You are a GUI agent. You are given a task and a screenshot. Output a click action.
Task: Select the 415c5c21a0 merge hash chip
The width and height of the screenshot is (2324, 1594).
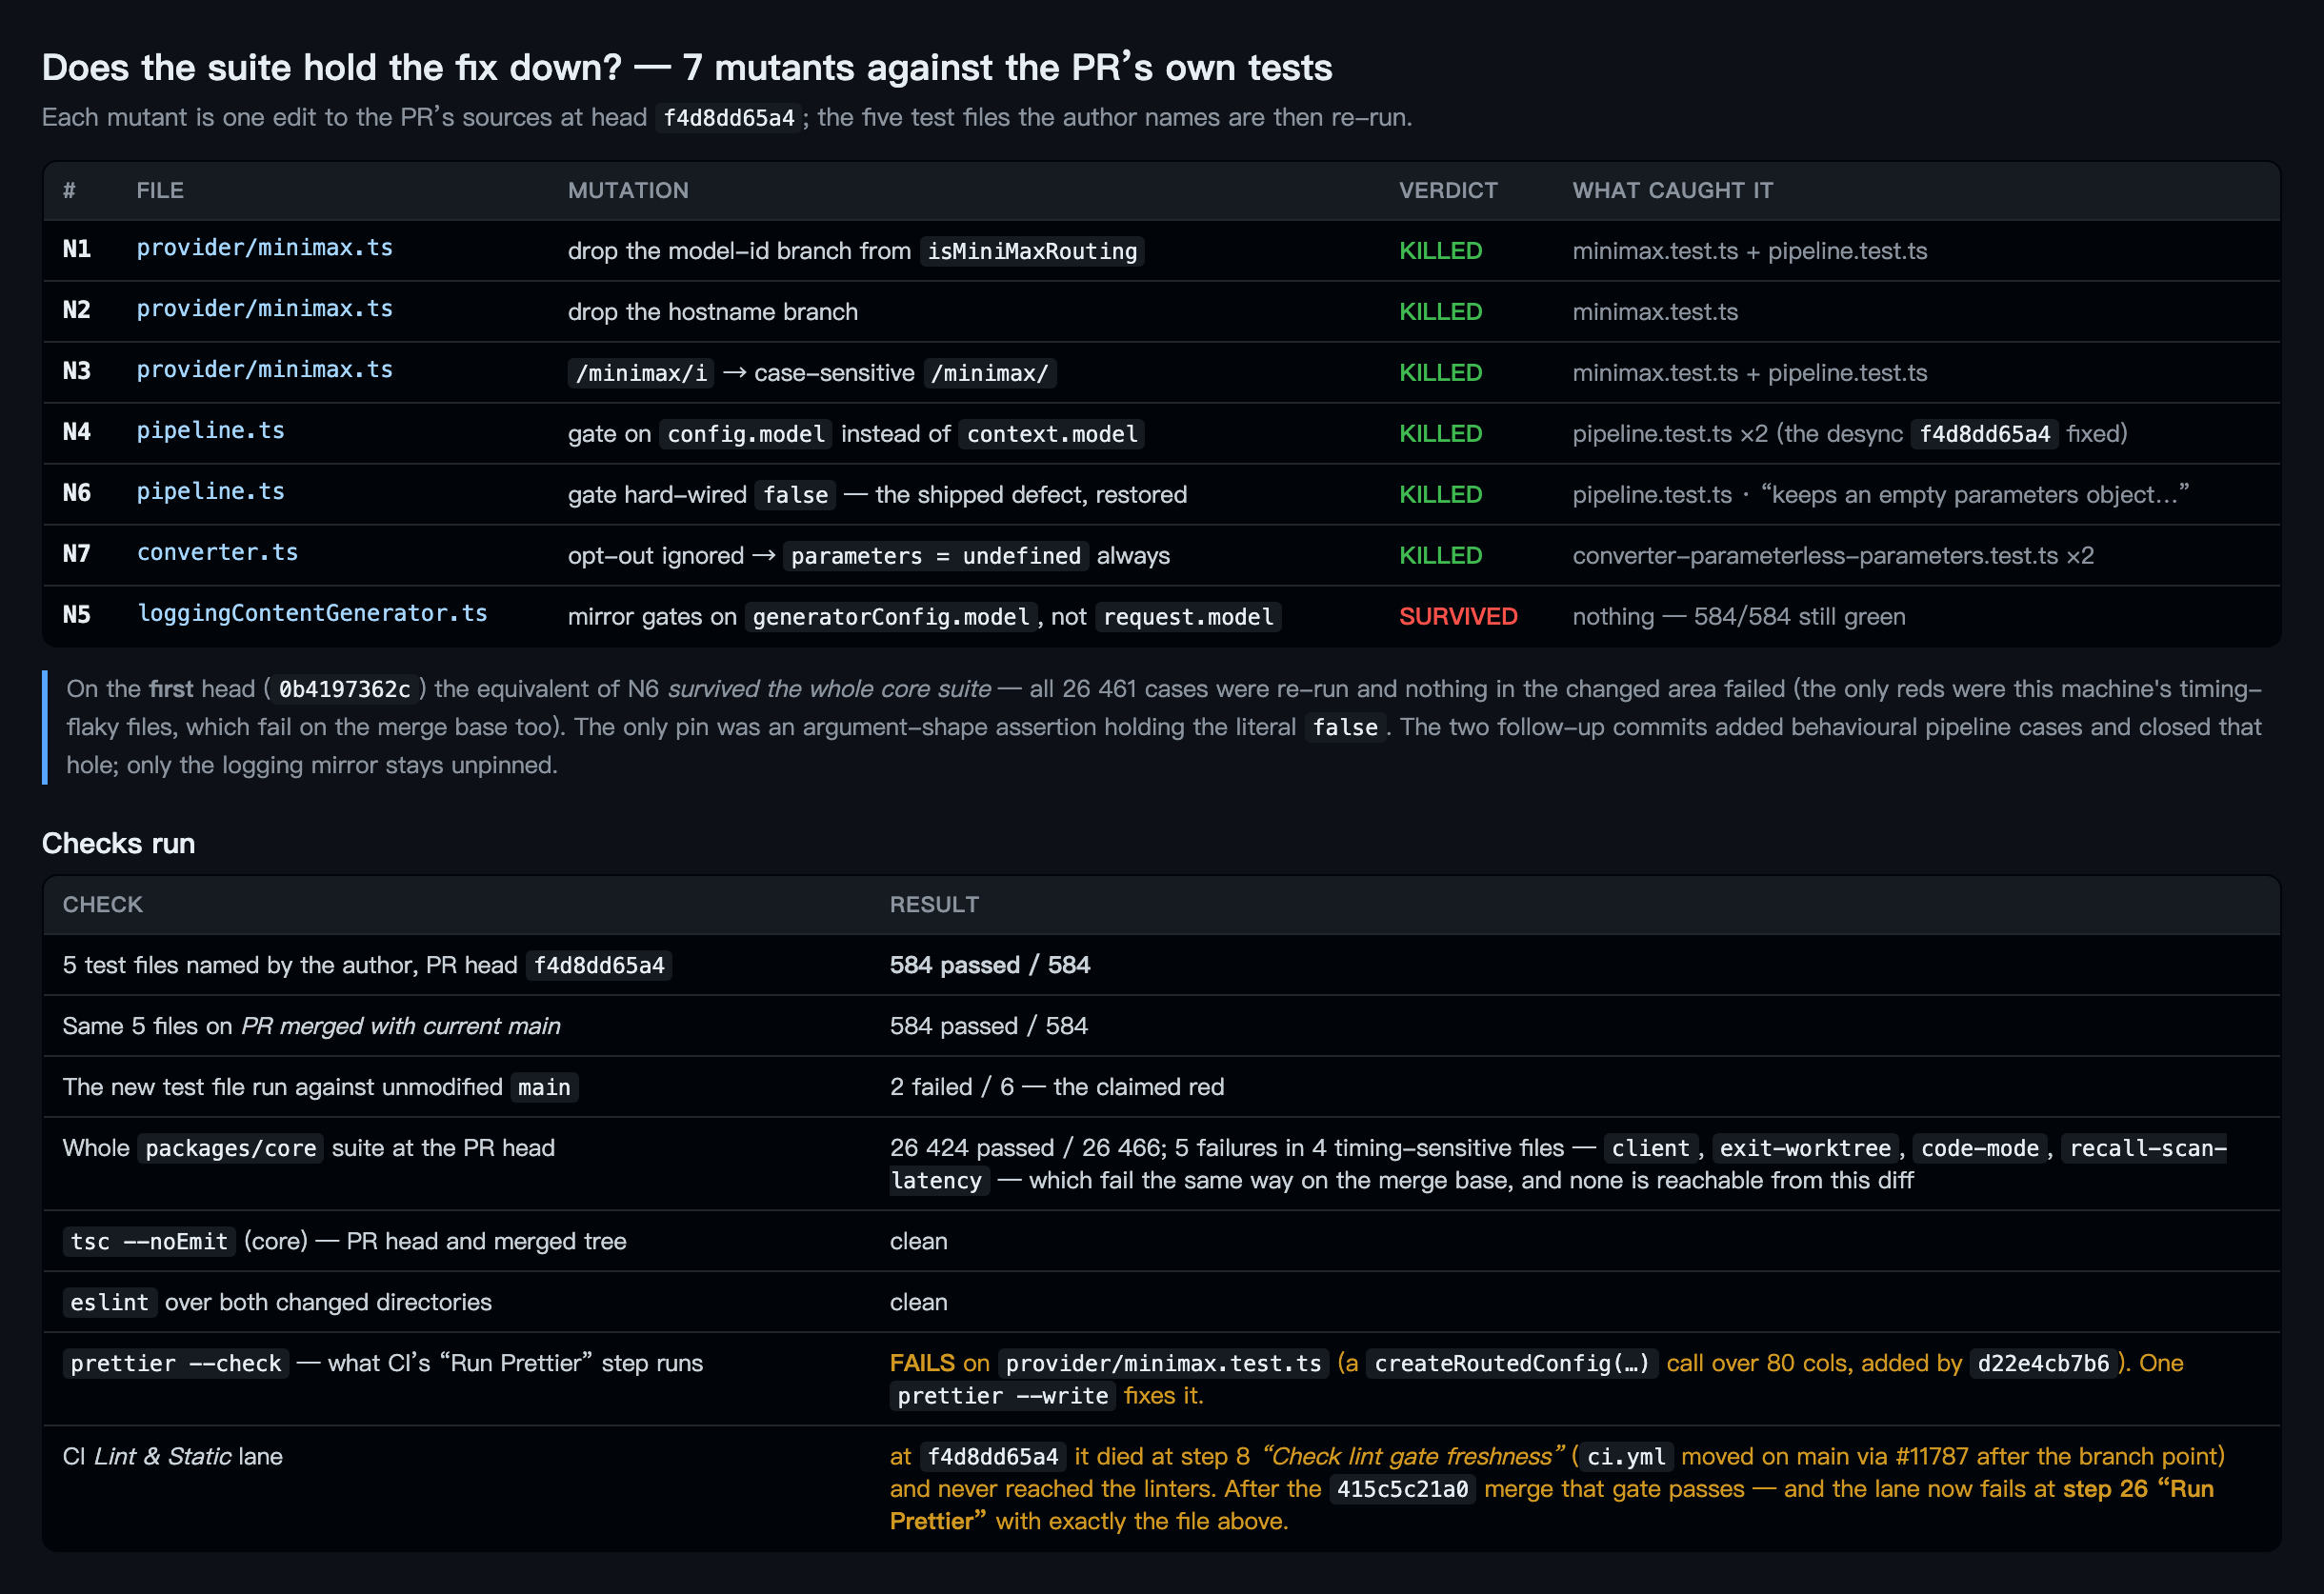pos(1402,1490)
